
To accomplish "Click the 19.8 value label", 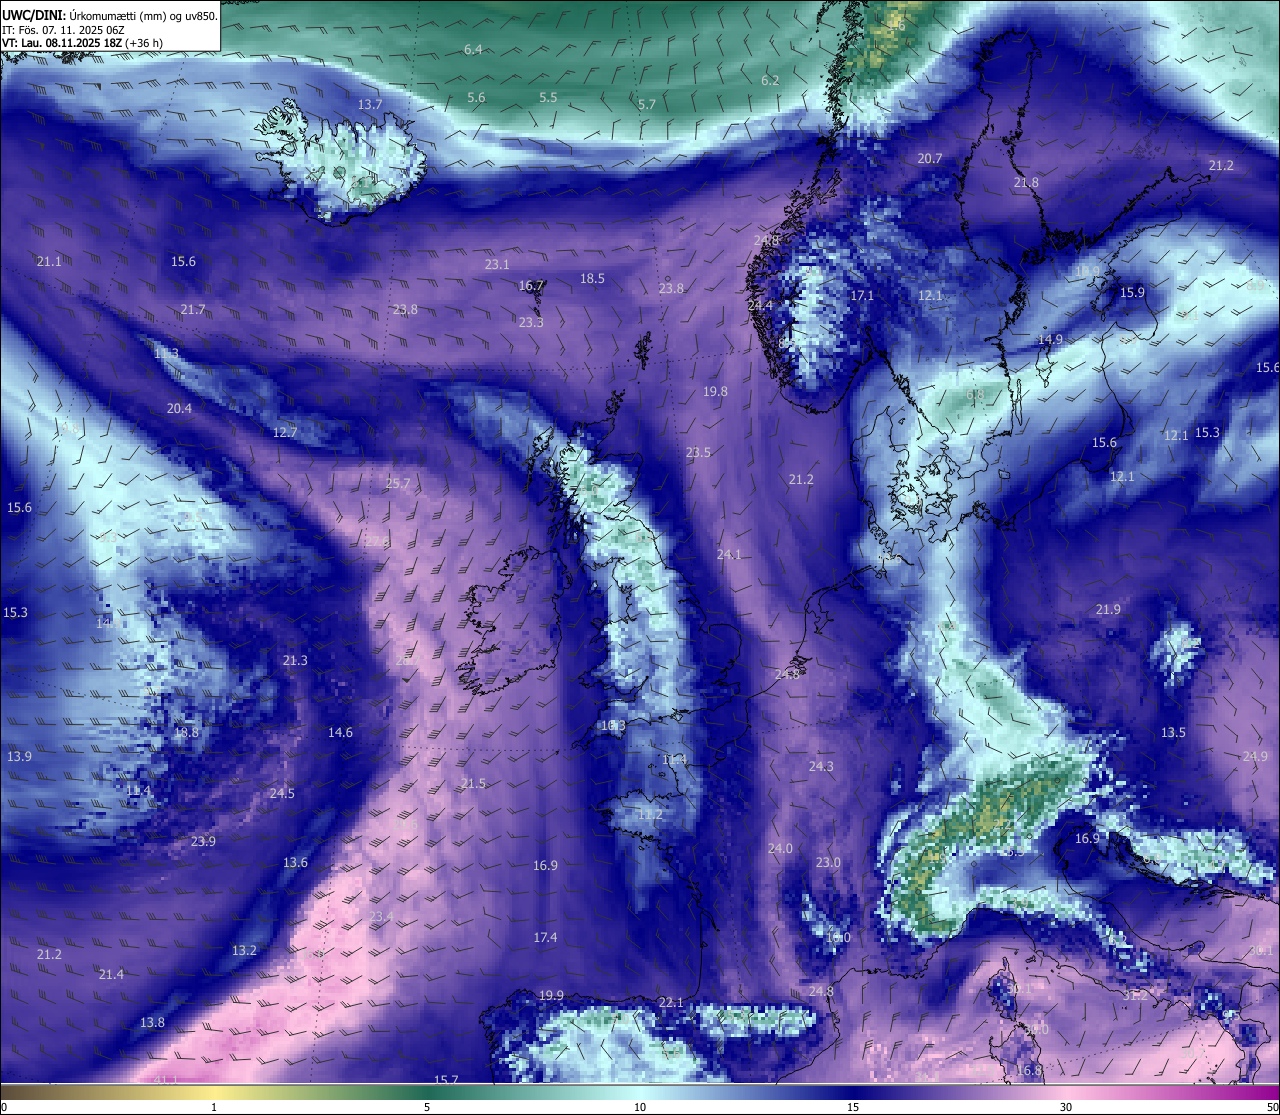I will pos(715,392).
